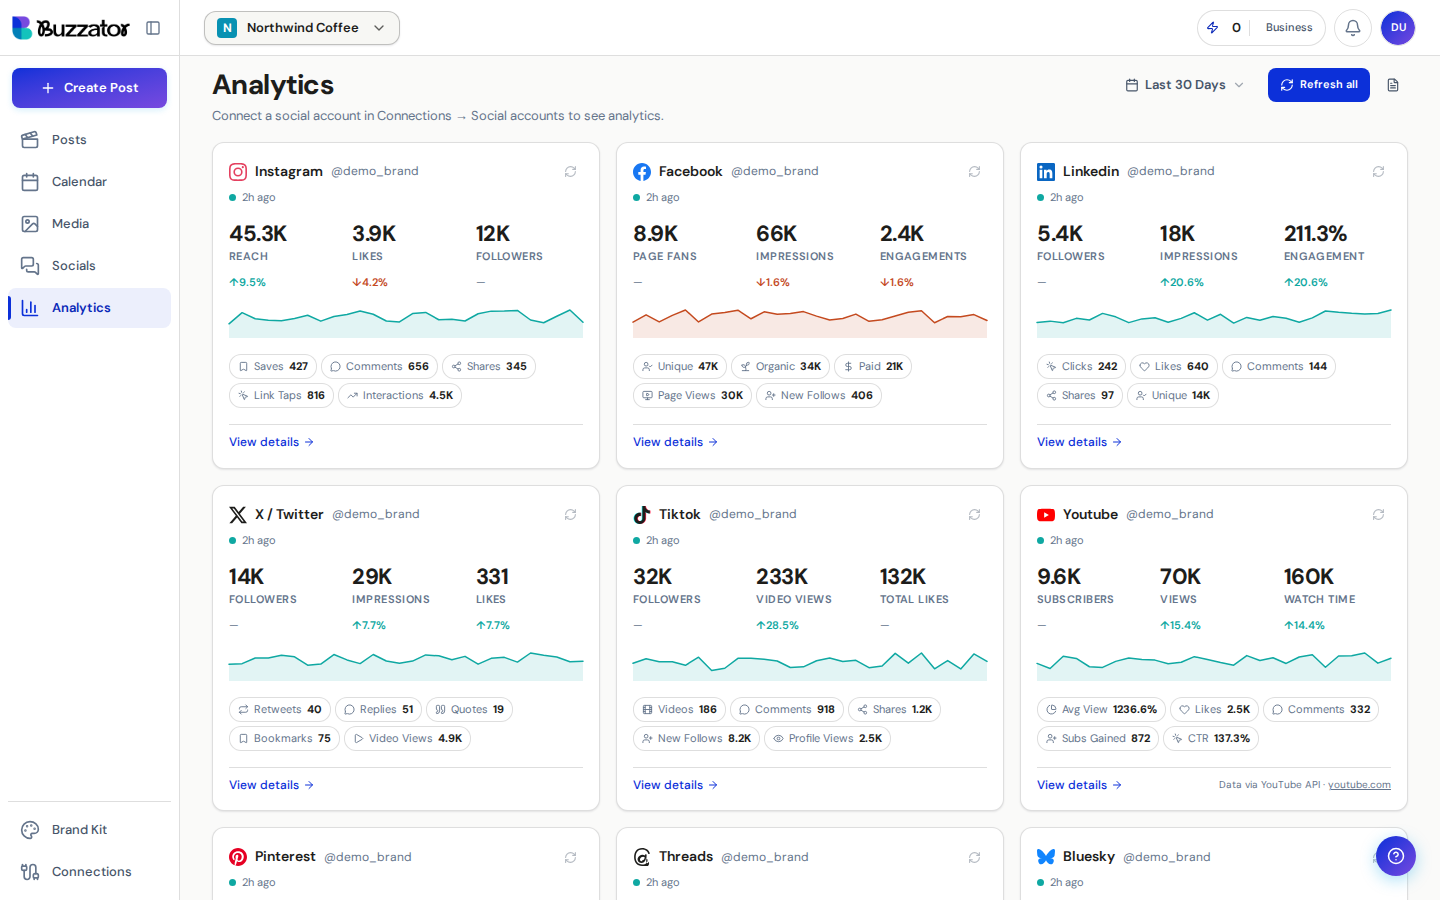The width and height of the screenshot is (1440, 900).
Task: Click the Pinterest logo icon
Action: tap(238, 857)
